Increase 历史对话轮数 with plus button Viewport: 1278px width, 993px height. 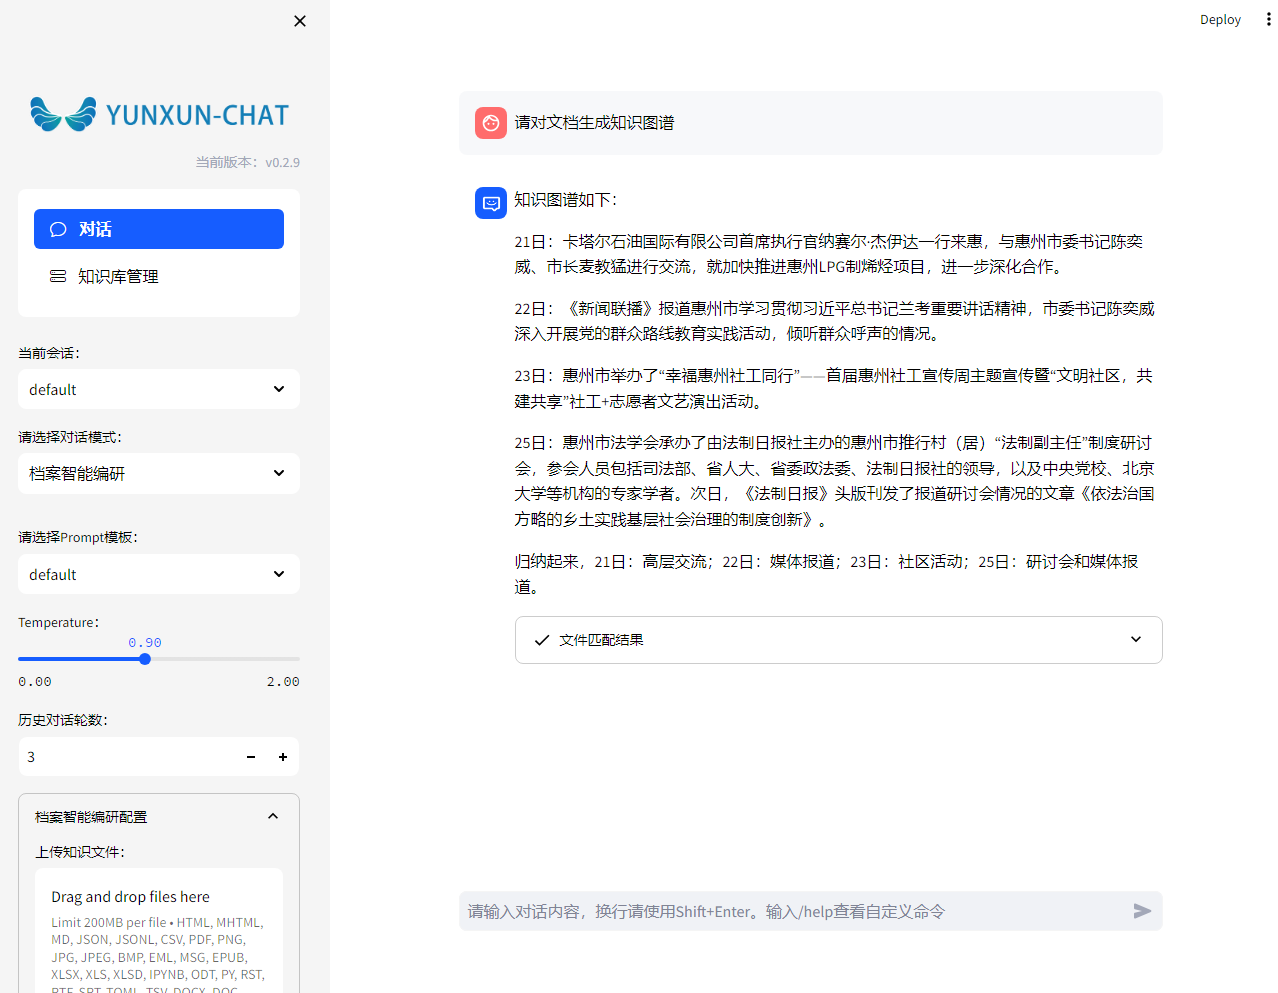(x=283, y=757)
